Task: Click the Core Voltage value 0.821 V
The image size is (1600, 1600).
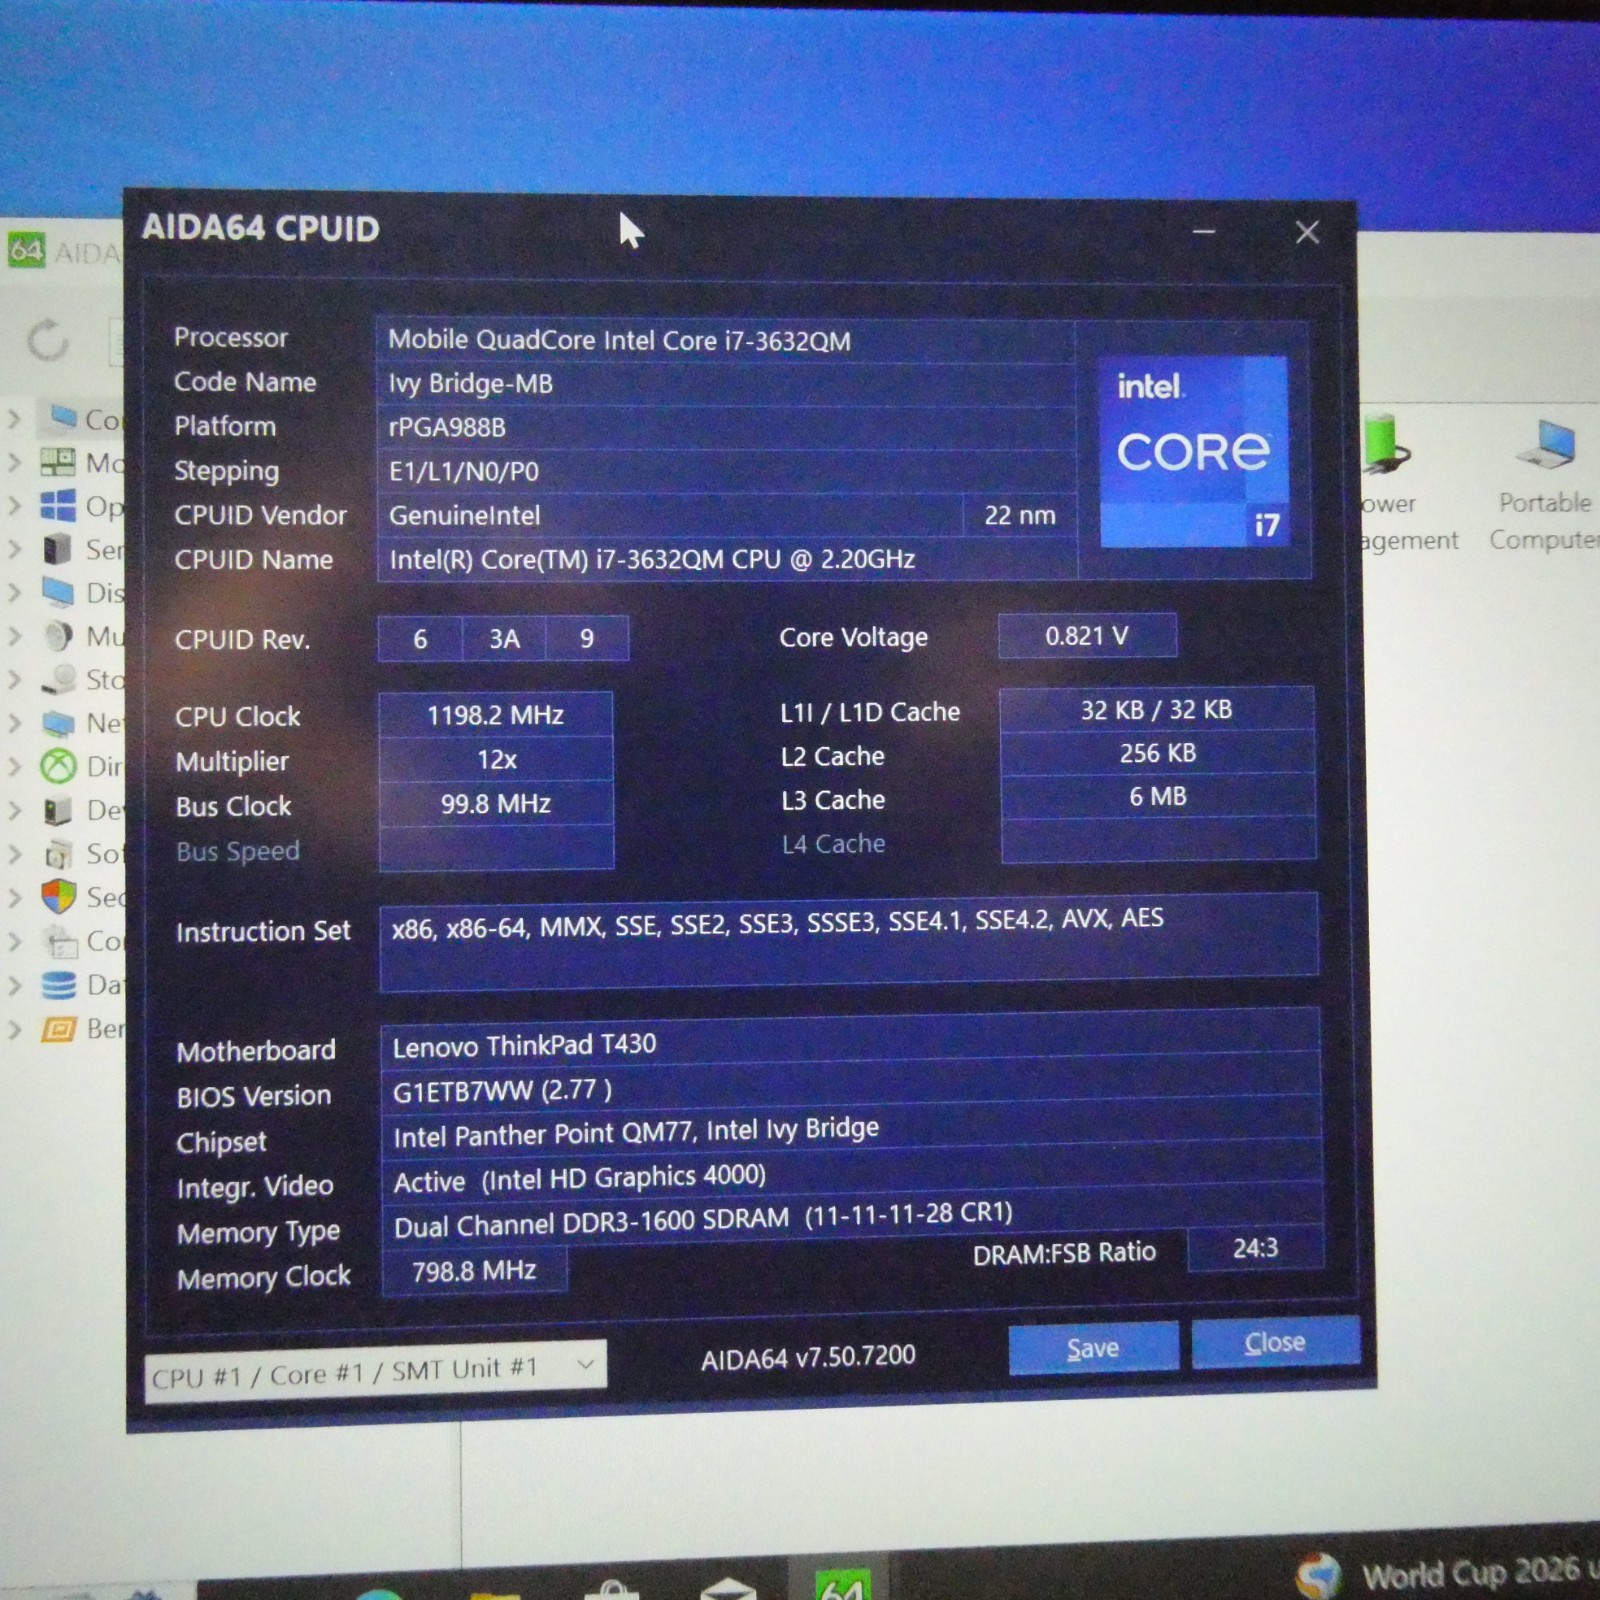Action: click(x=1087, y=636)
